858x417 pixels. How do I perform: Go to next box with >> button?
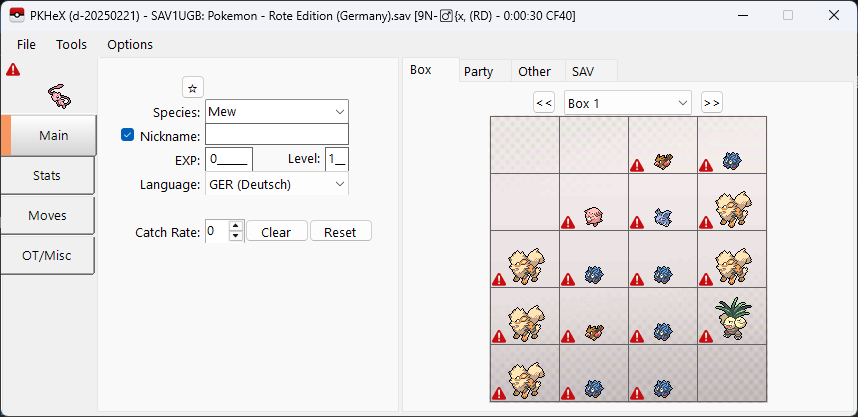[x=711, y=103]
